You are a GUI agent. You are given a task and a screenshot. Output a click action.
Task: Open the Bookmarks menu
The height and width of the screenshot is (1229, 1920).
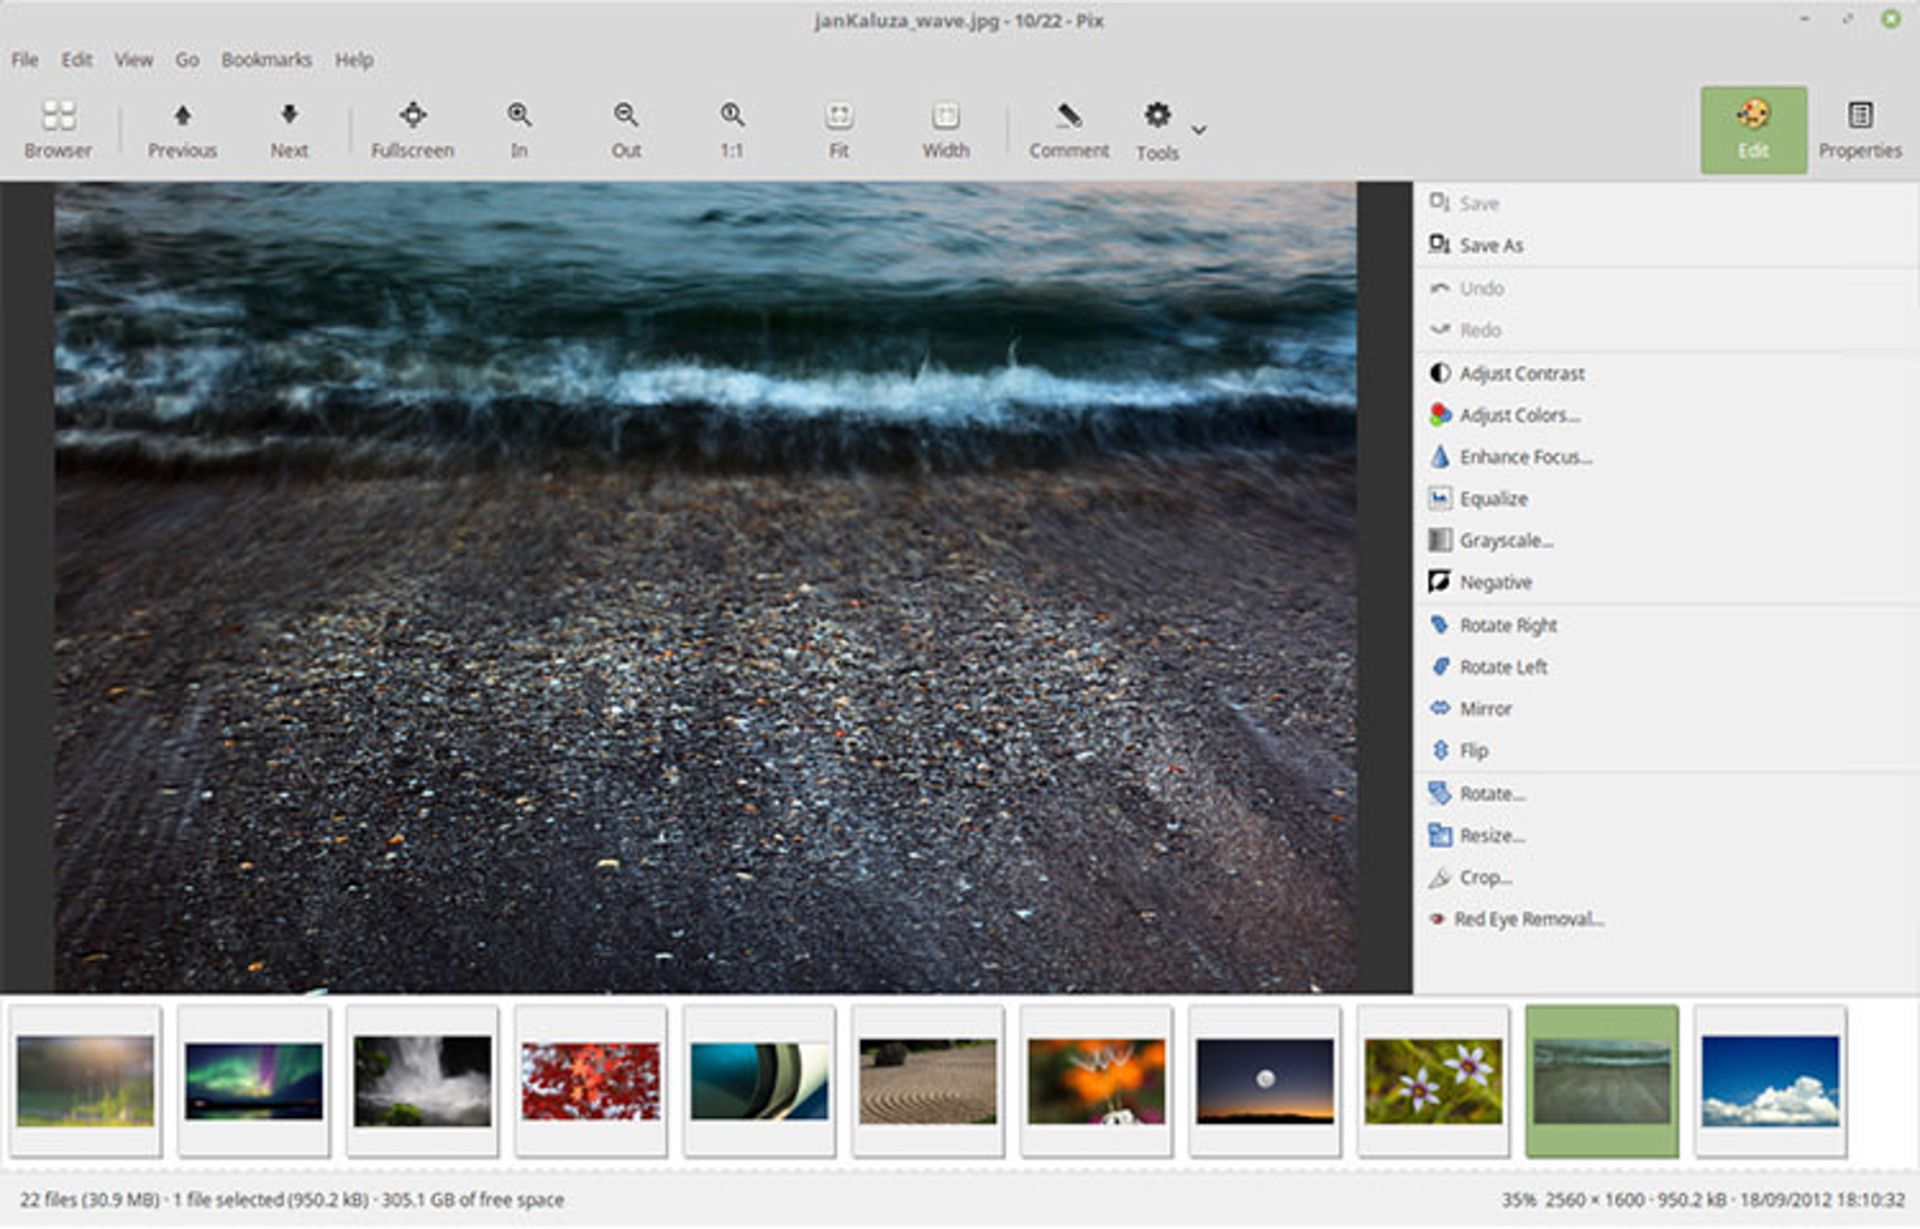click(x=266, y=60)
